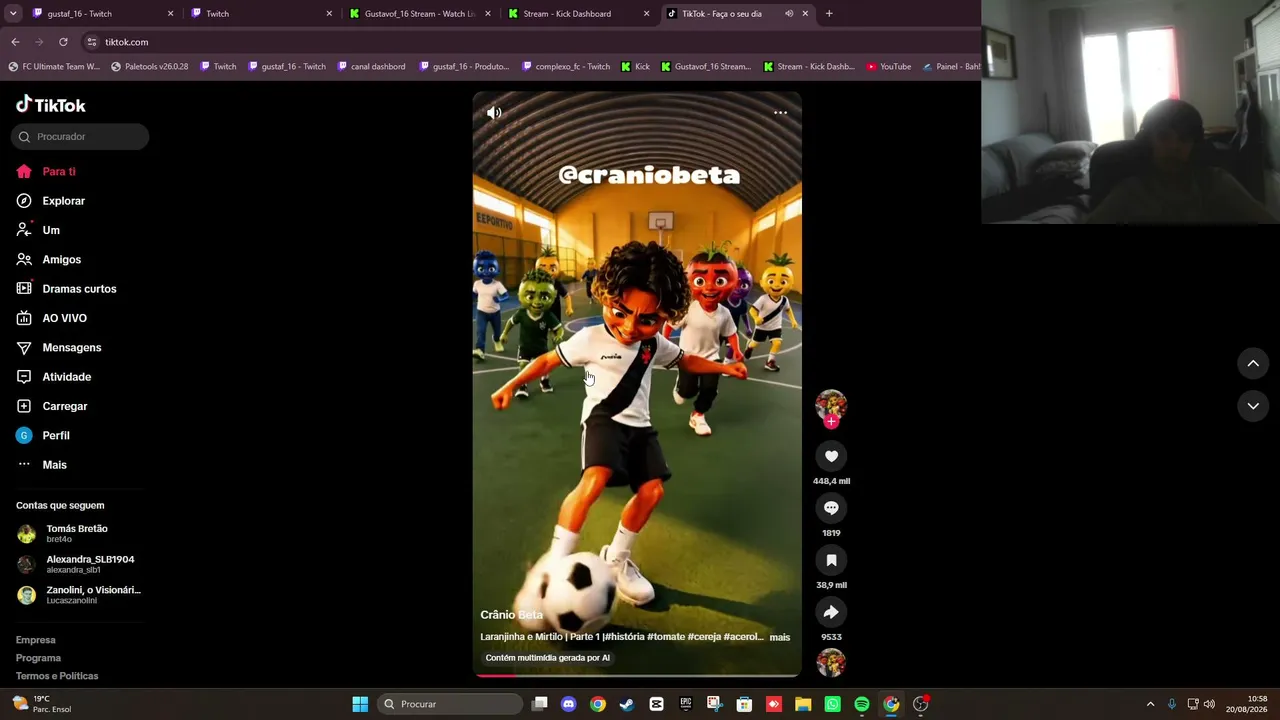Go to the next video with down arrow
Screen dimensions: 1280x720
click(x=1253, y=406)
